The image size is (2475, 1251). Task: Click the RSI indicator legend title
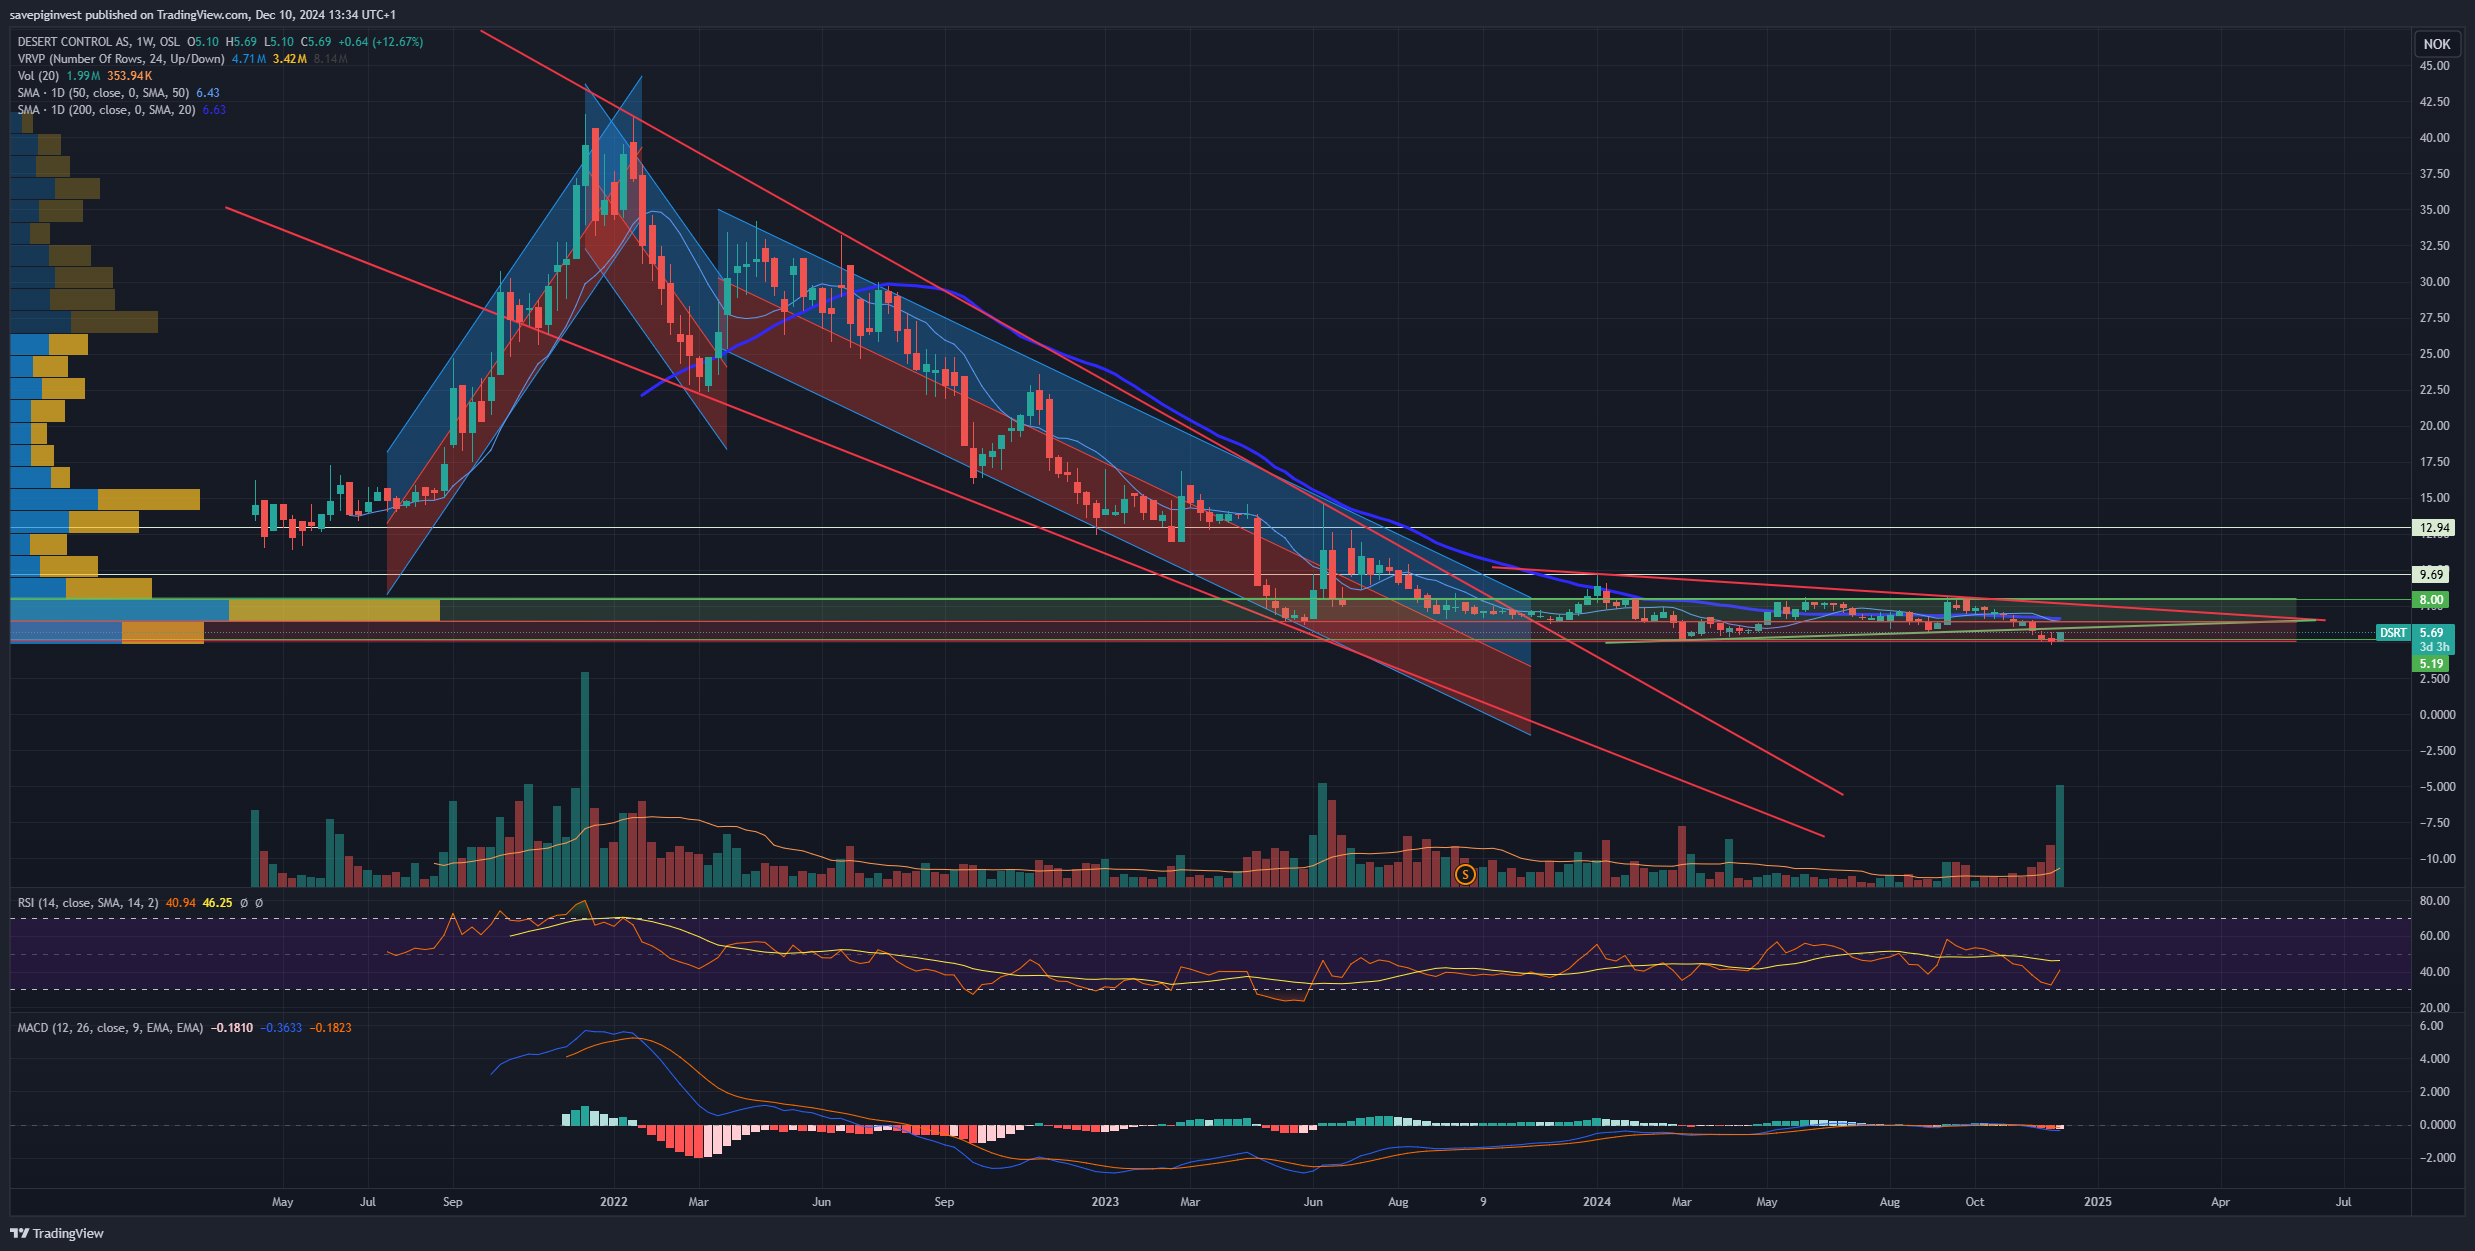pos(87,903)
